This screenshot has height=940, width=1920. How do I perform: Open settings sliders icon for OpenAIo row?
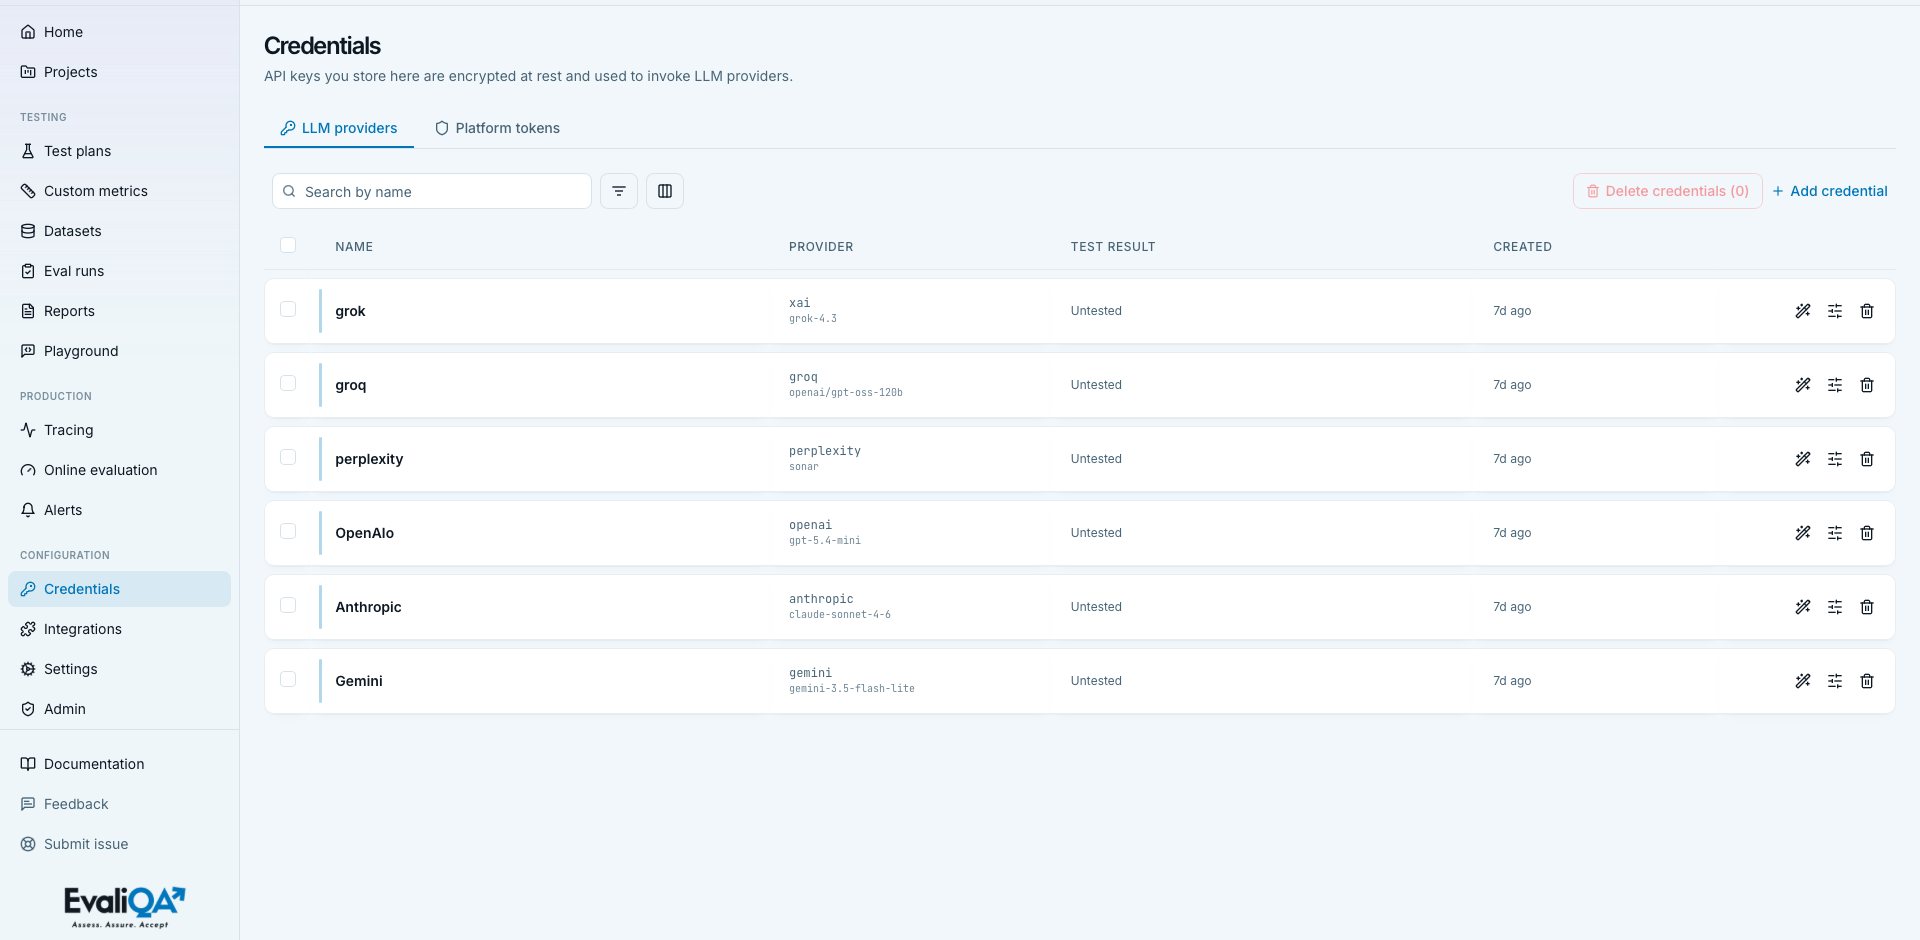pyautogui.click(x=1835, y=533)
